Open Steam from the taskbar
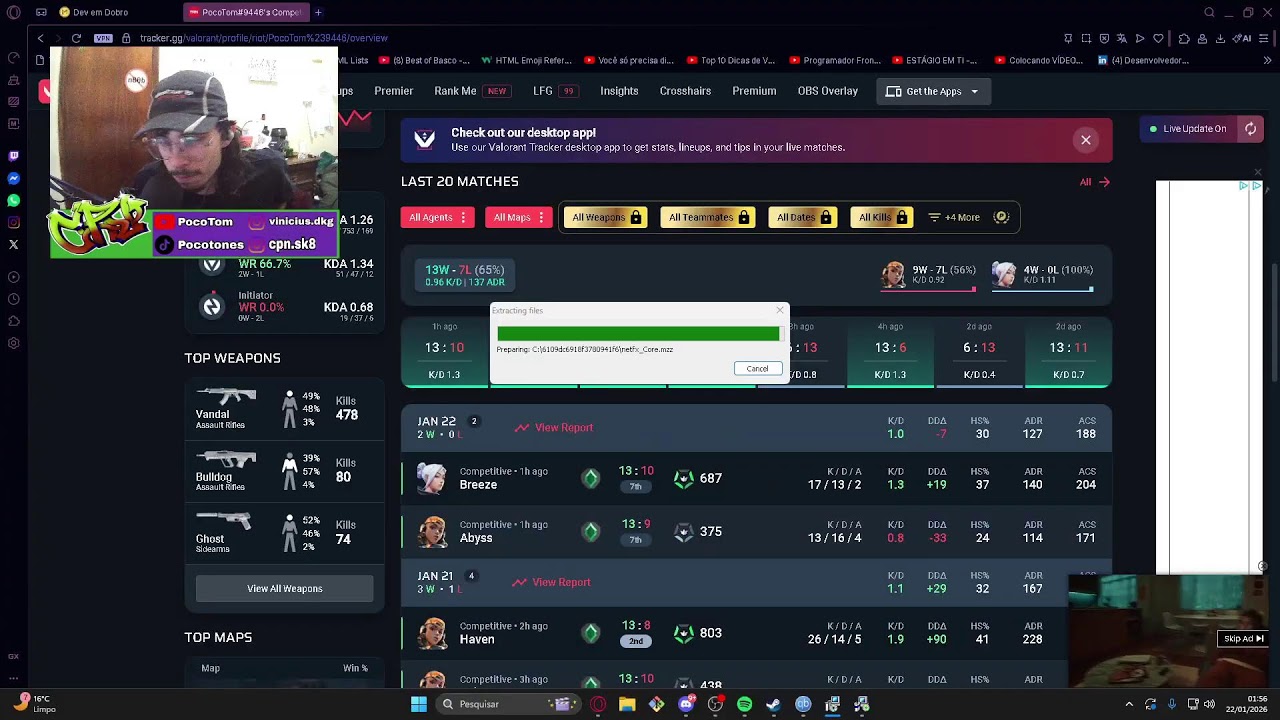 point(773,704)
